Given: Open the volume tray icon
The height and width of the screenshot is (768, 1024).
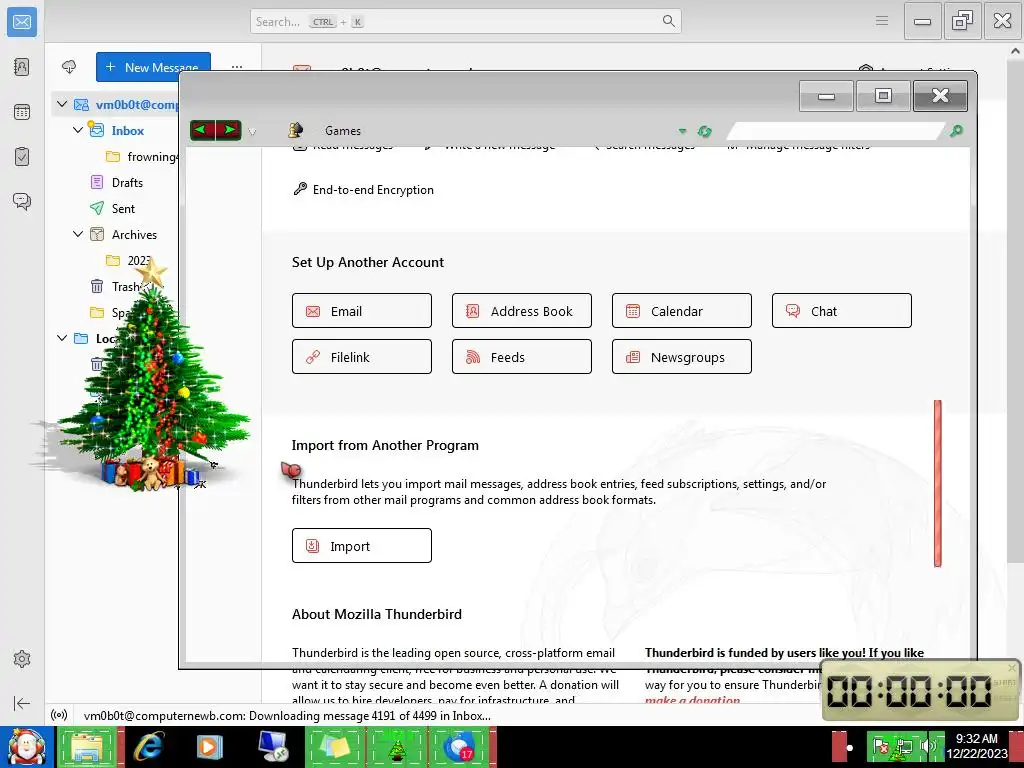Looking at the screenshot, I should tap(927, 745).
